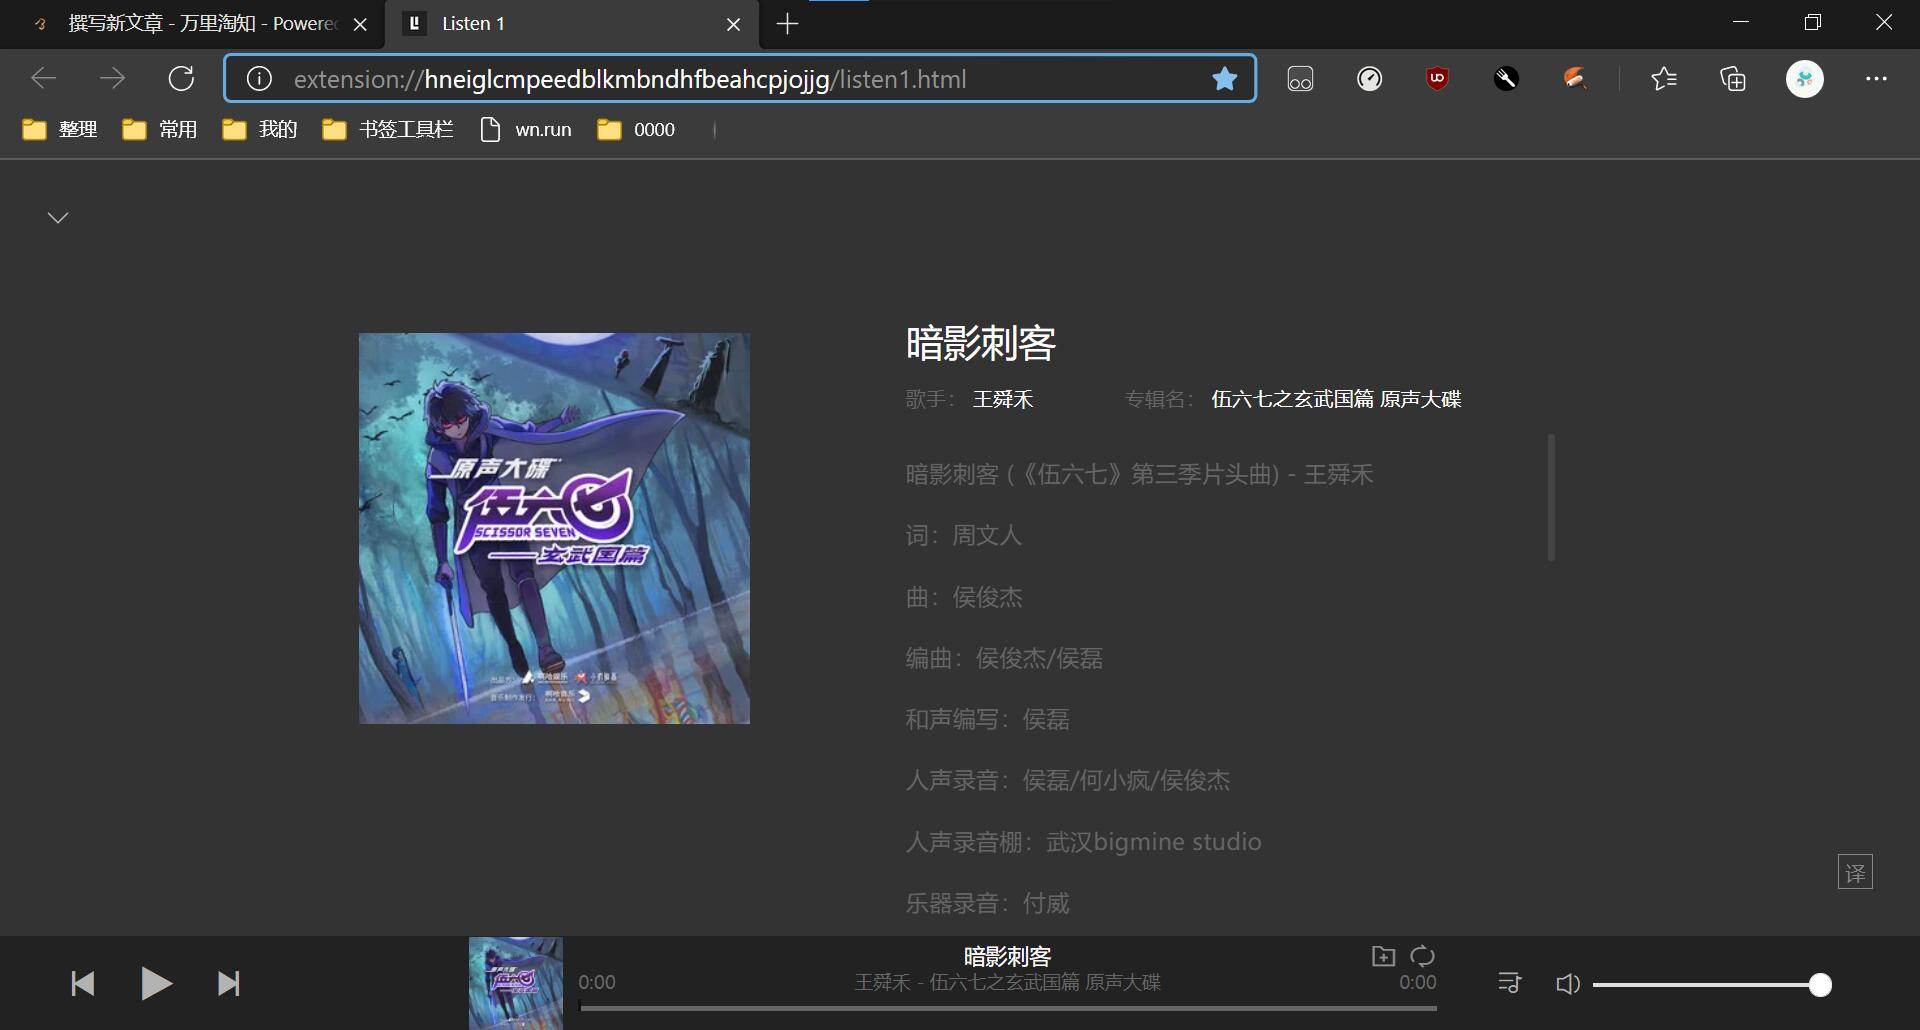The image size is (1920, 1030).
Task: Click the song title 暗影刺客 in player bar
Action: [1008, 957]
